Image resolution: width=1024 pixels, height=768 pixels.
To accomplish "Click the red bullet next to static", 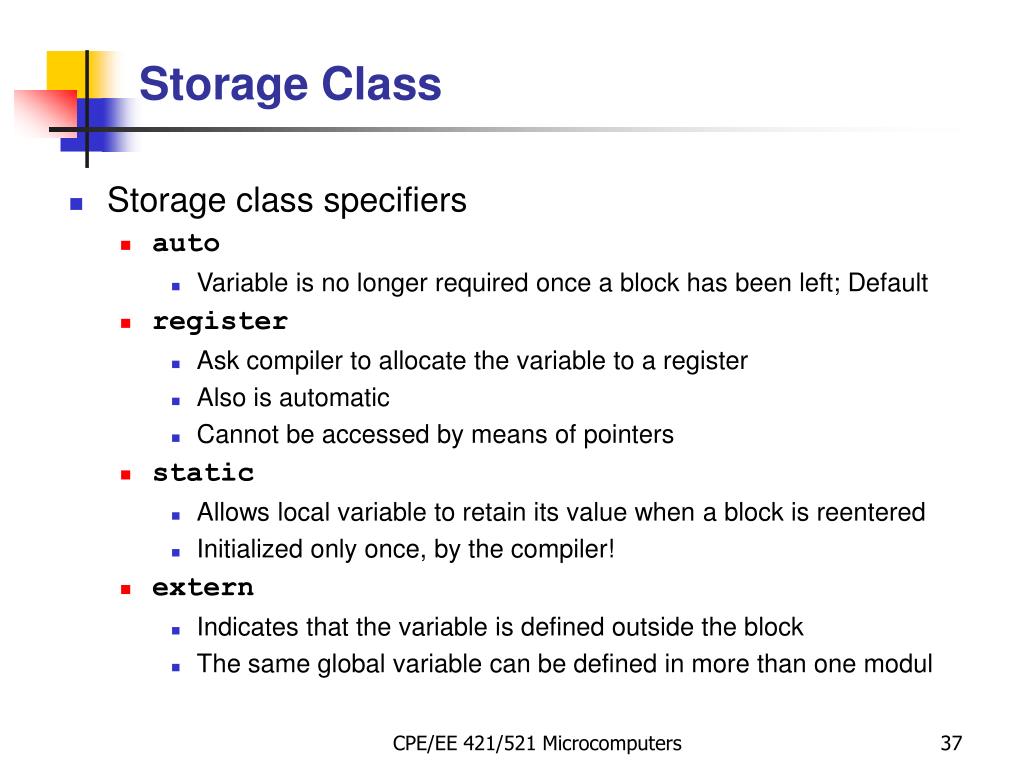I will tap(125, 475).
